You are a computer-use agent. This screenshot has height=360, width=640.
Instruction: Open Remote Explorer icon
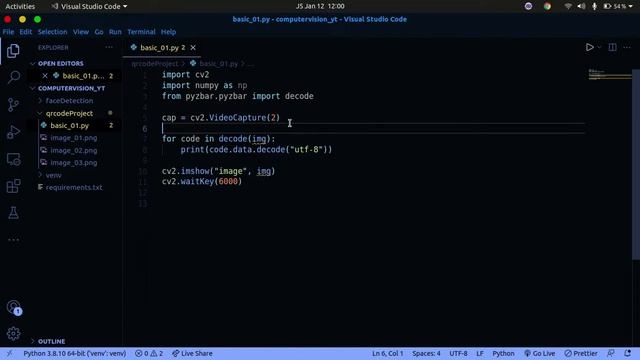(13, 159)
